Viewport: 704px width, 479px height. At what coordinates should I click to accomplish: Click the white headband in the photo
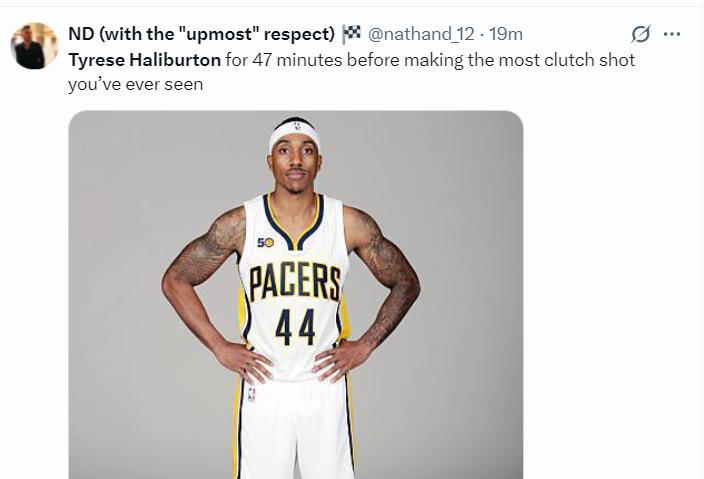click(x=294, y=134)
